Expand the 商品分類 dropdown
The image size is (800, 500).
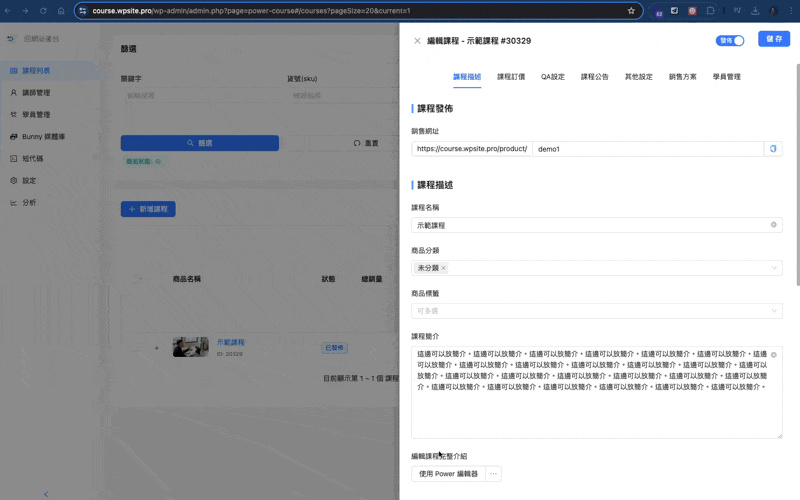(774, 268)
